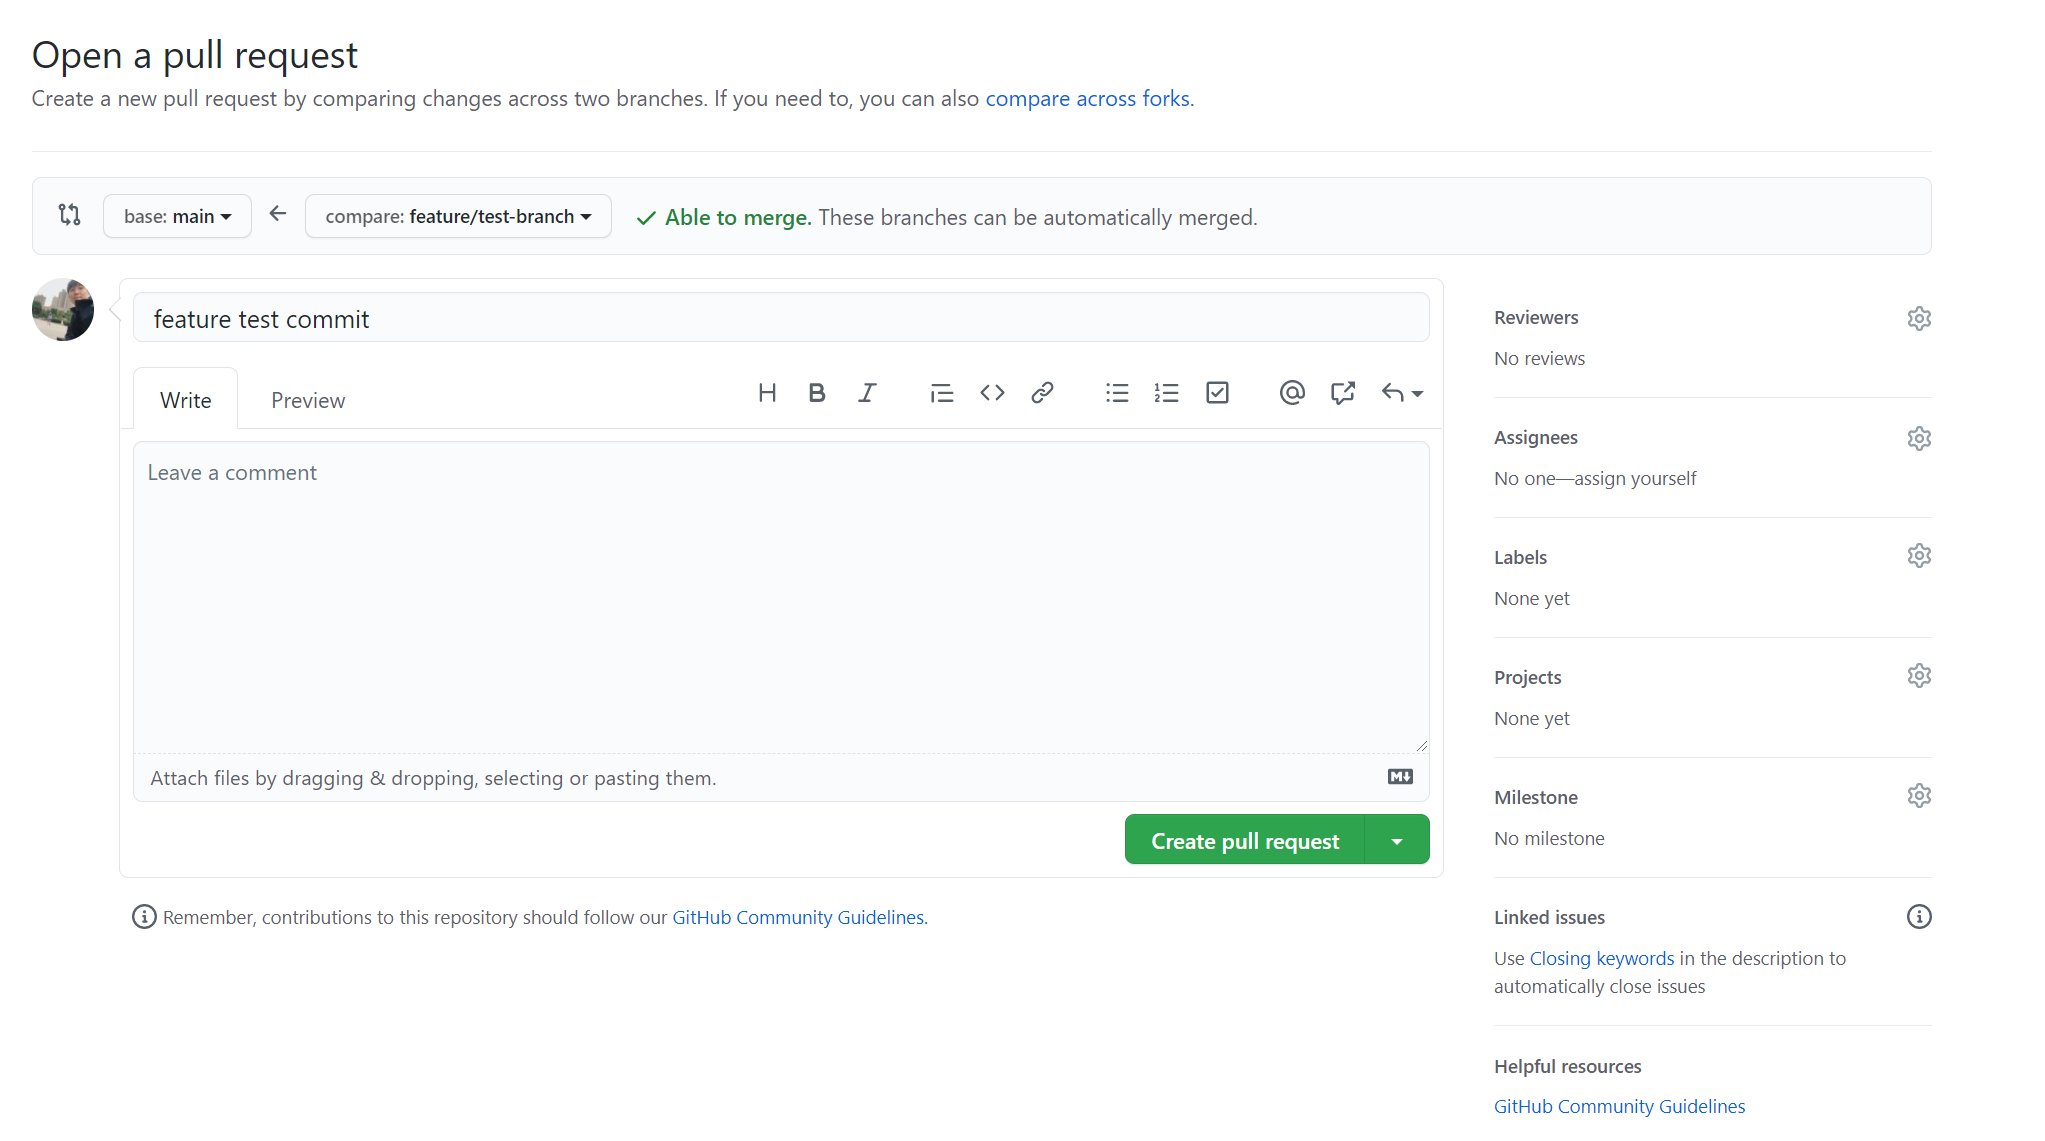Add a link via toolbar
2045x1141 pixels.
[x=1042, y=393]
